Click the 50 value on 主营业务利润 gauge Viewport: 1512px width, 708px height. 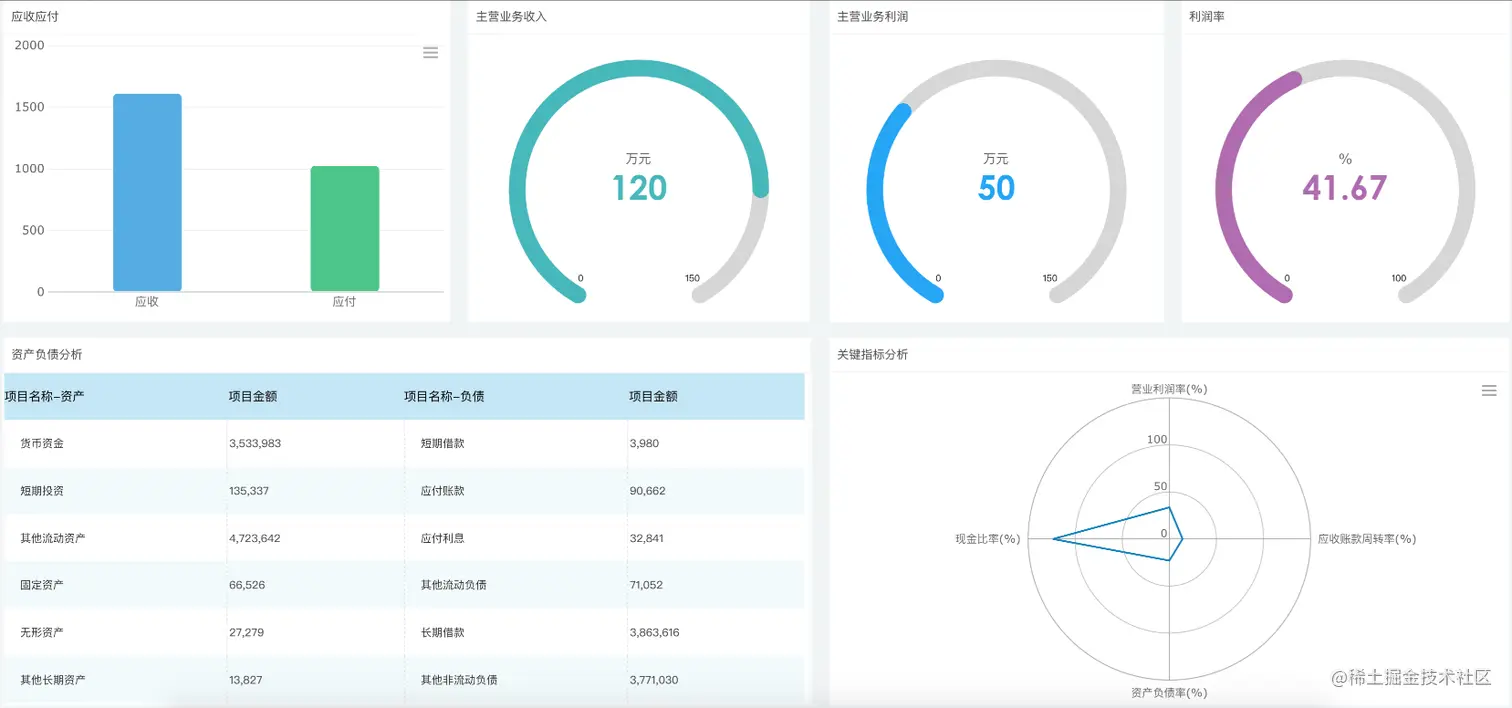click(996, 188)
